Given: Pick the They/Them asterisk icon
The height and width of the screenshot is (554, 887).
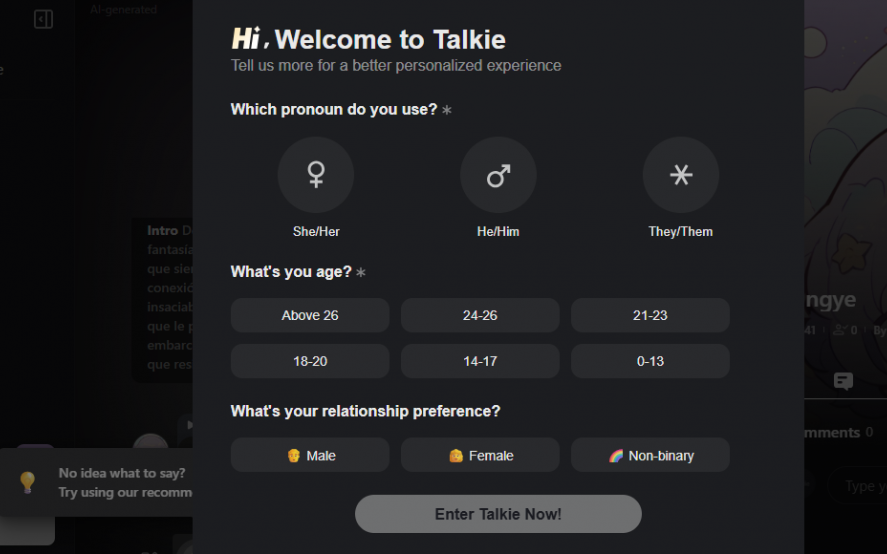Looking at the screenshot, I should pos(680,175).
